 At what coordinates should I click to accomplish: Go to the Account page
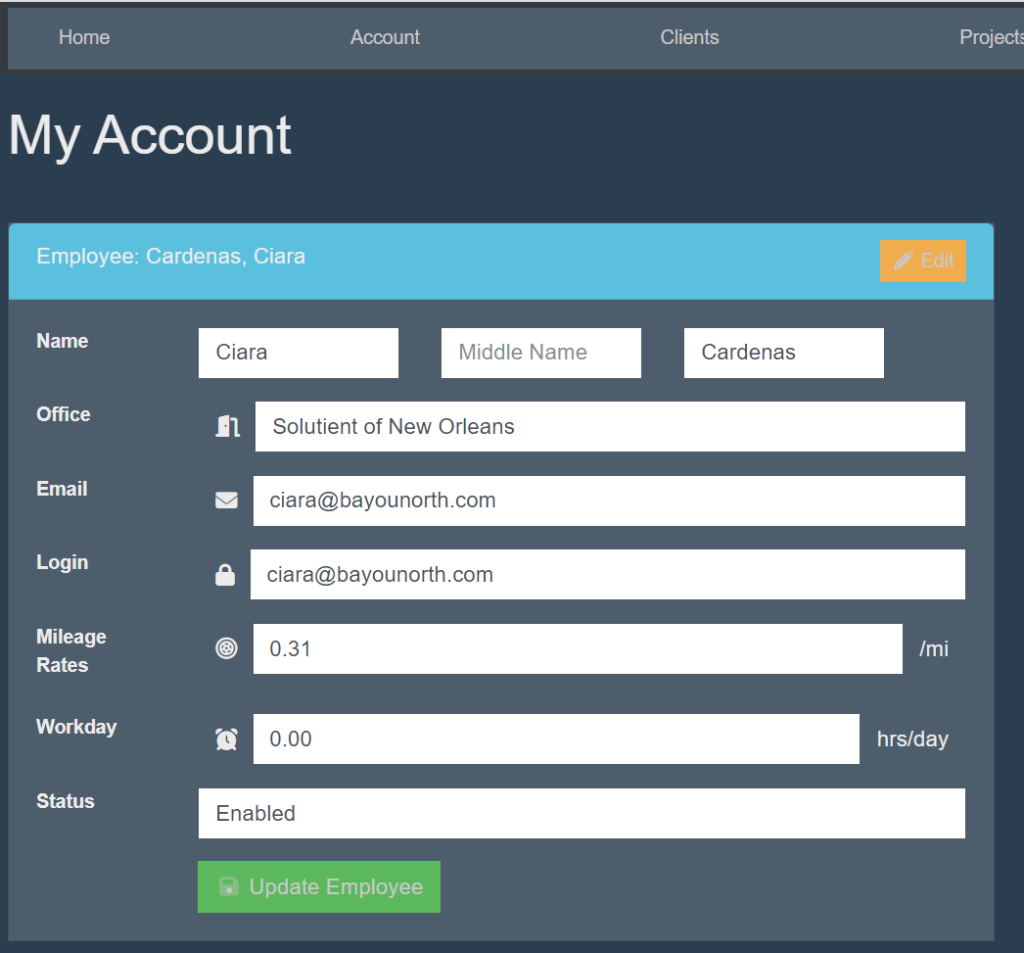pyautogui.click(x=385, y=37)
